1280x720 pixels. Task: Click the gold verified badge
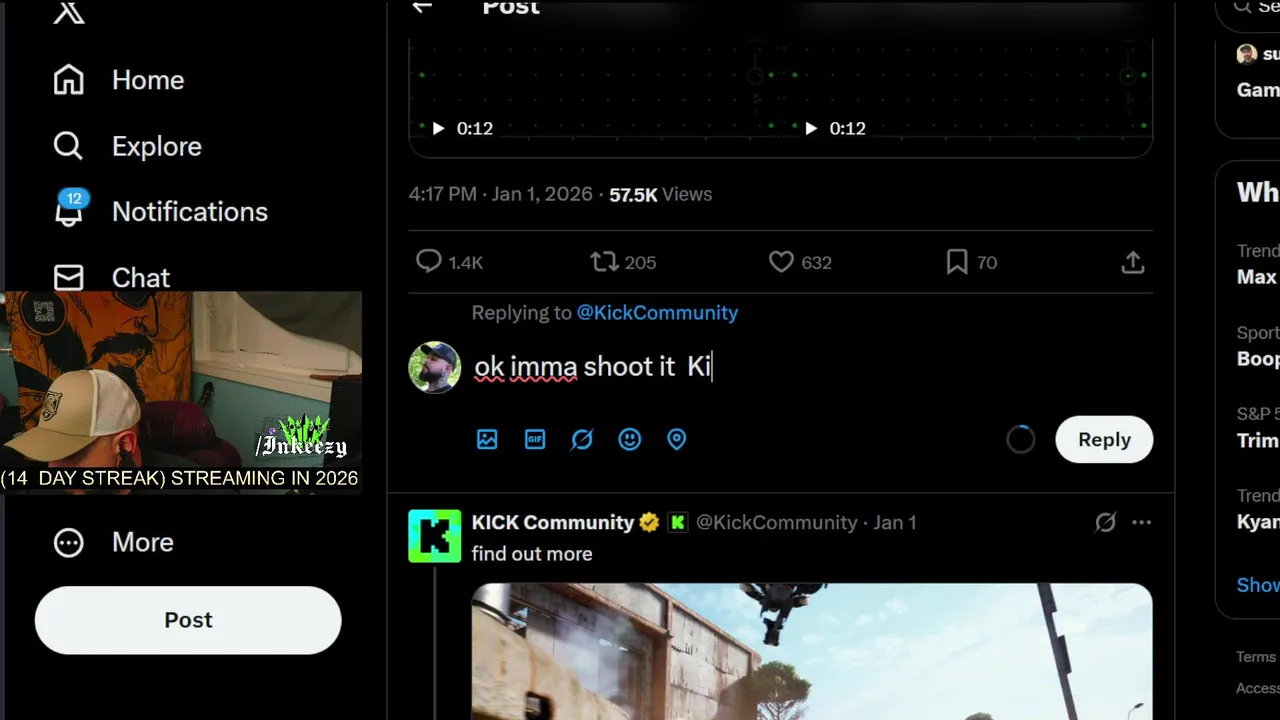(650, 523)
